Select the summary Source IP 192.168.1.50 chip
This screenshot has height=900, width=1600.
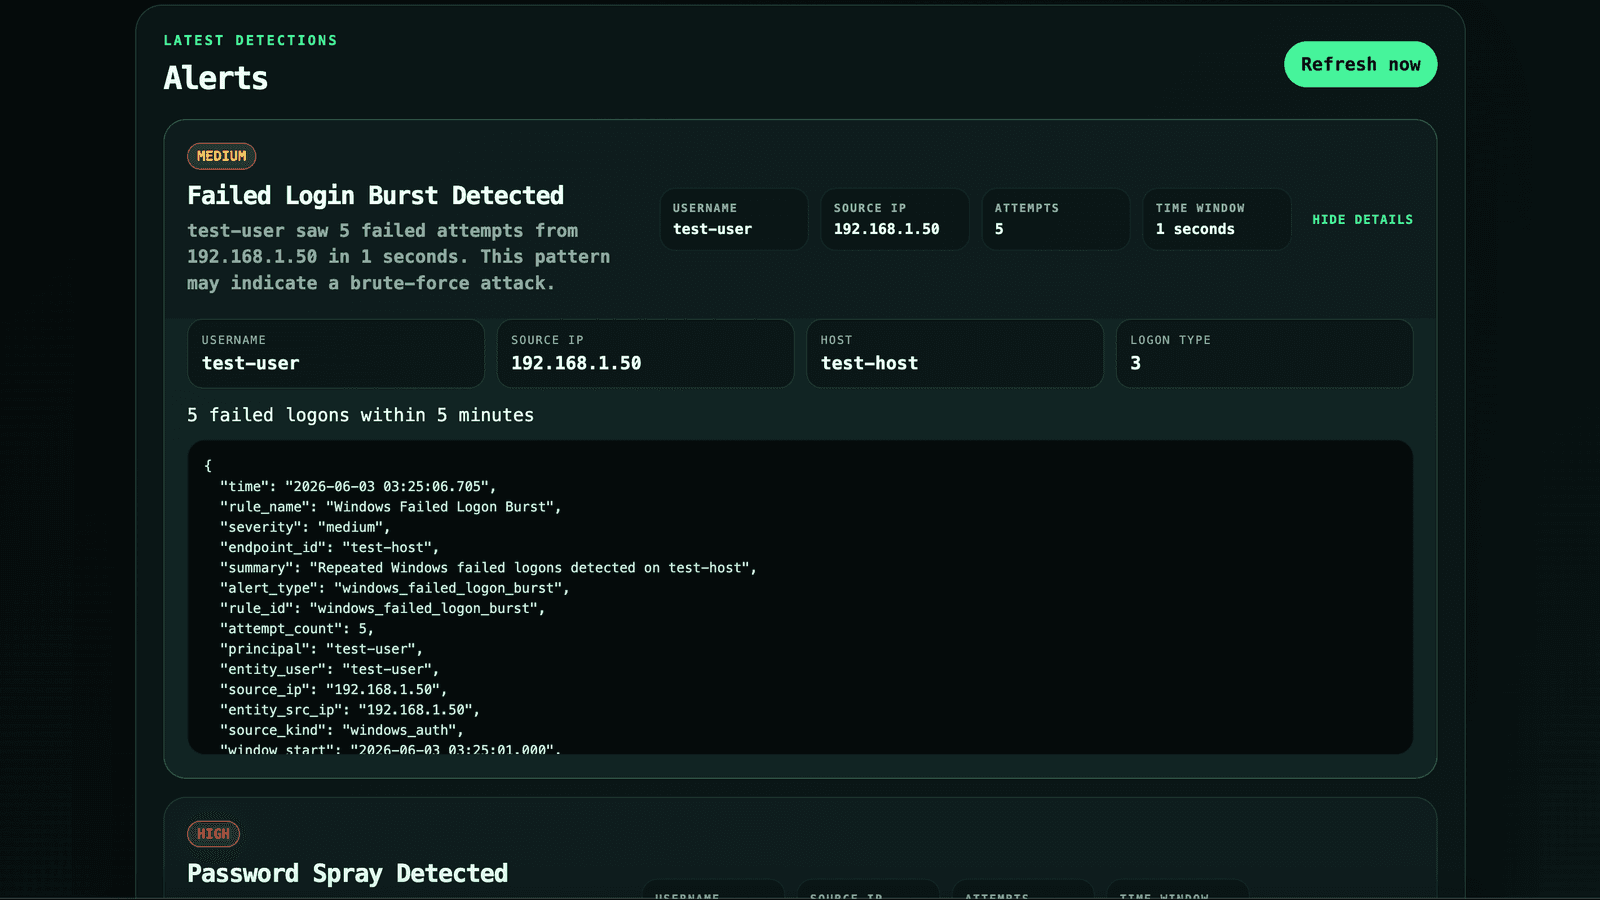coord(895,219)
